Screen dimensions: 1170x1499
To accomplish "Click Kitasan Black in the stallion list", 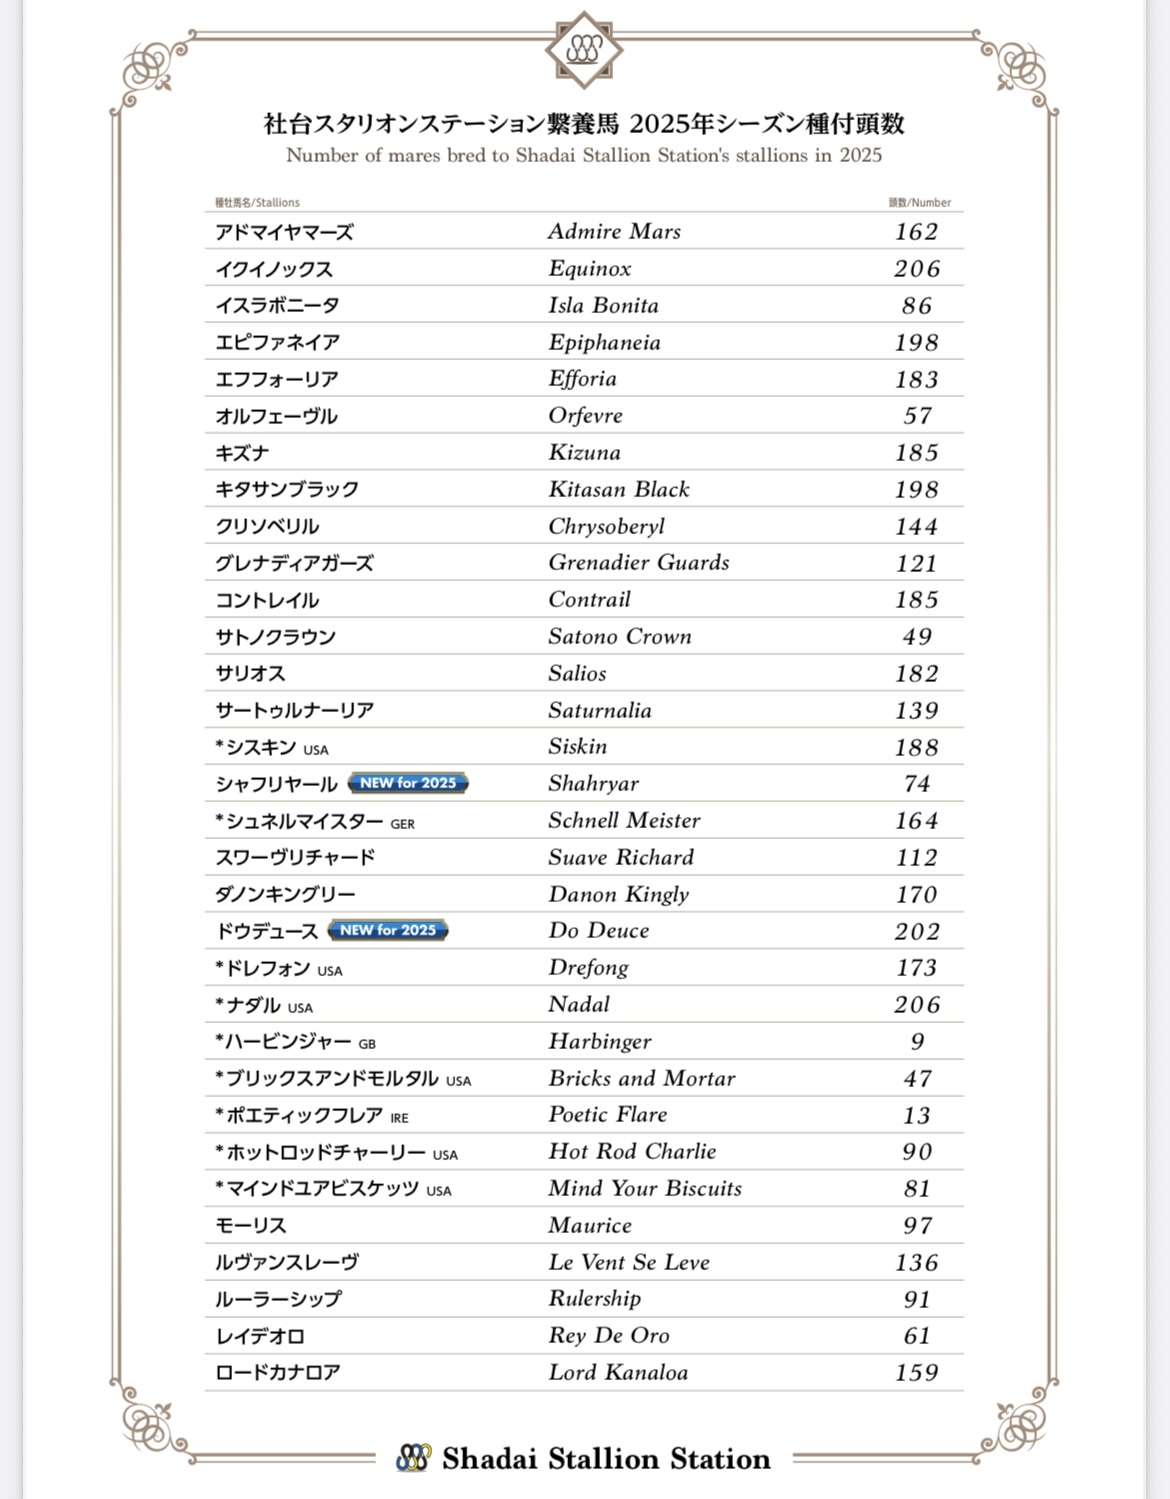I will (619, 489).
